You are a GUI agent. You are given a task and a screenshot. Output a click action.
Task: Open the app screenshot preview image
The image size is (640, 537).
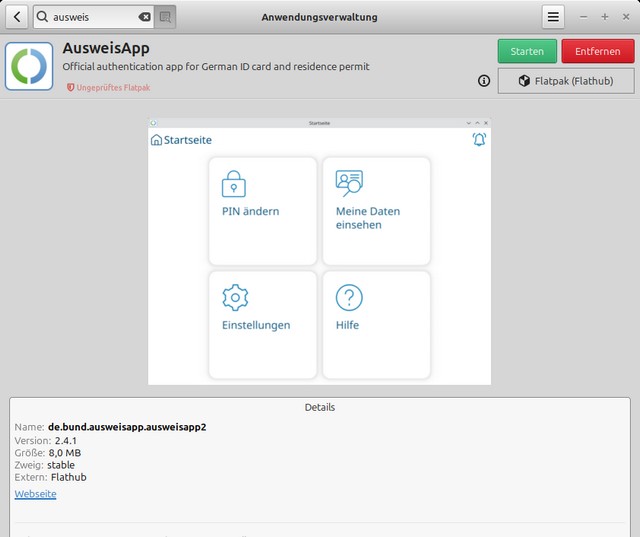(319, 251)
